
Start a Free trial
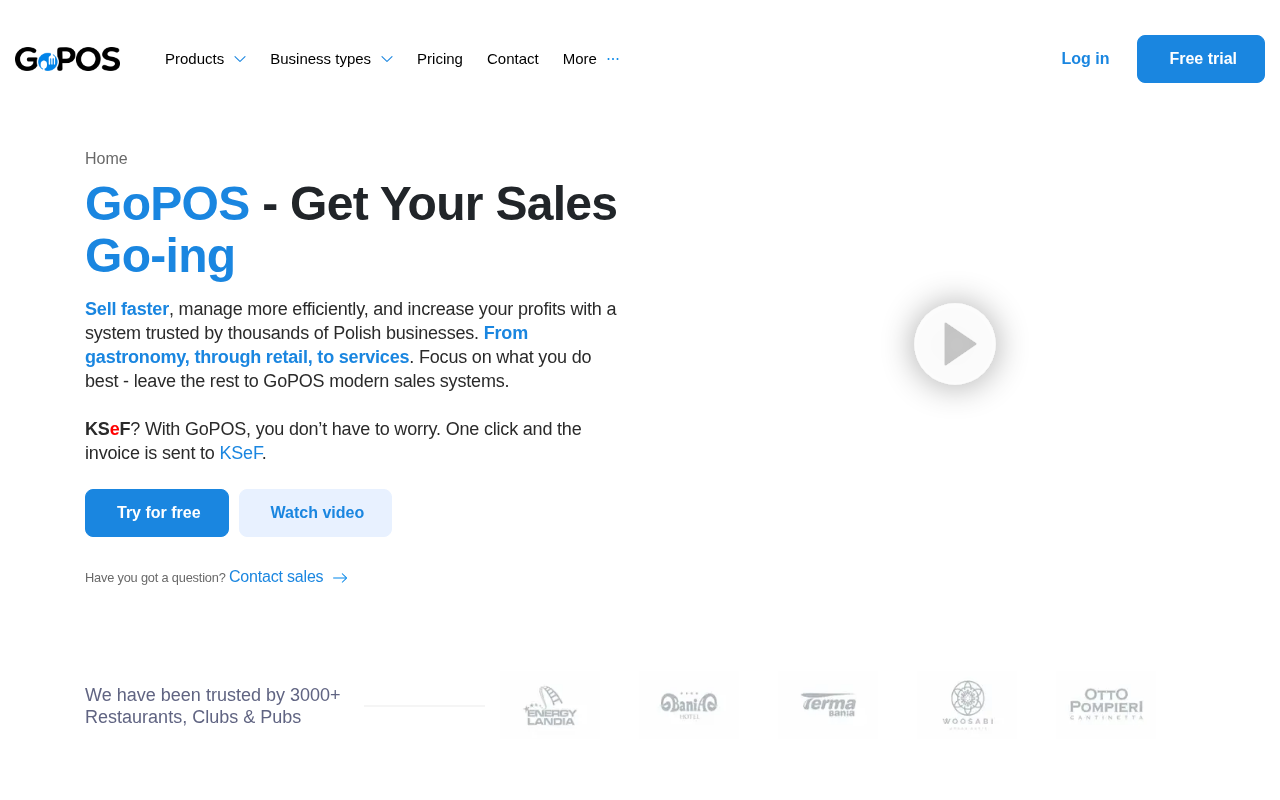[1201, 59]
